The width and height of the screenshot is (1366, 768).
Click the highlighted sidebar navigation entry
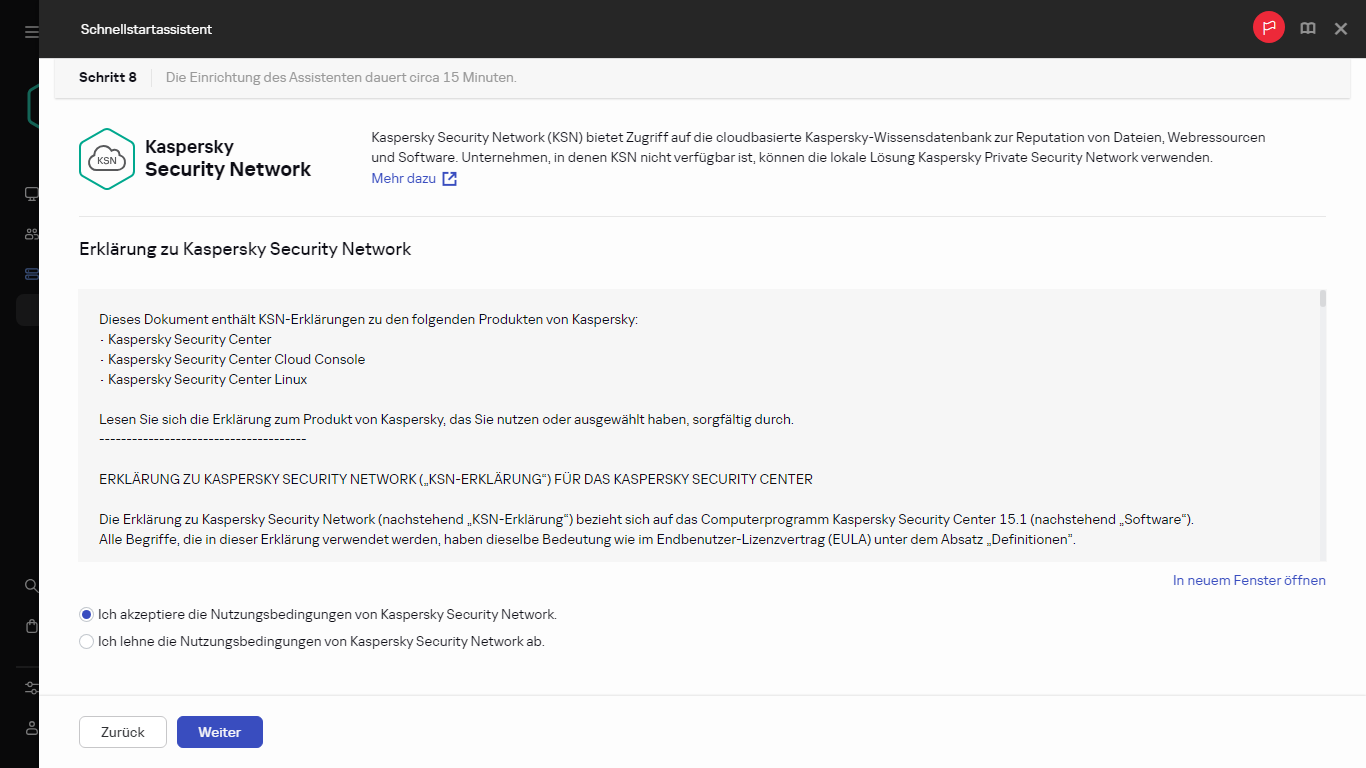pos(30,309)
